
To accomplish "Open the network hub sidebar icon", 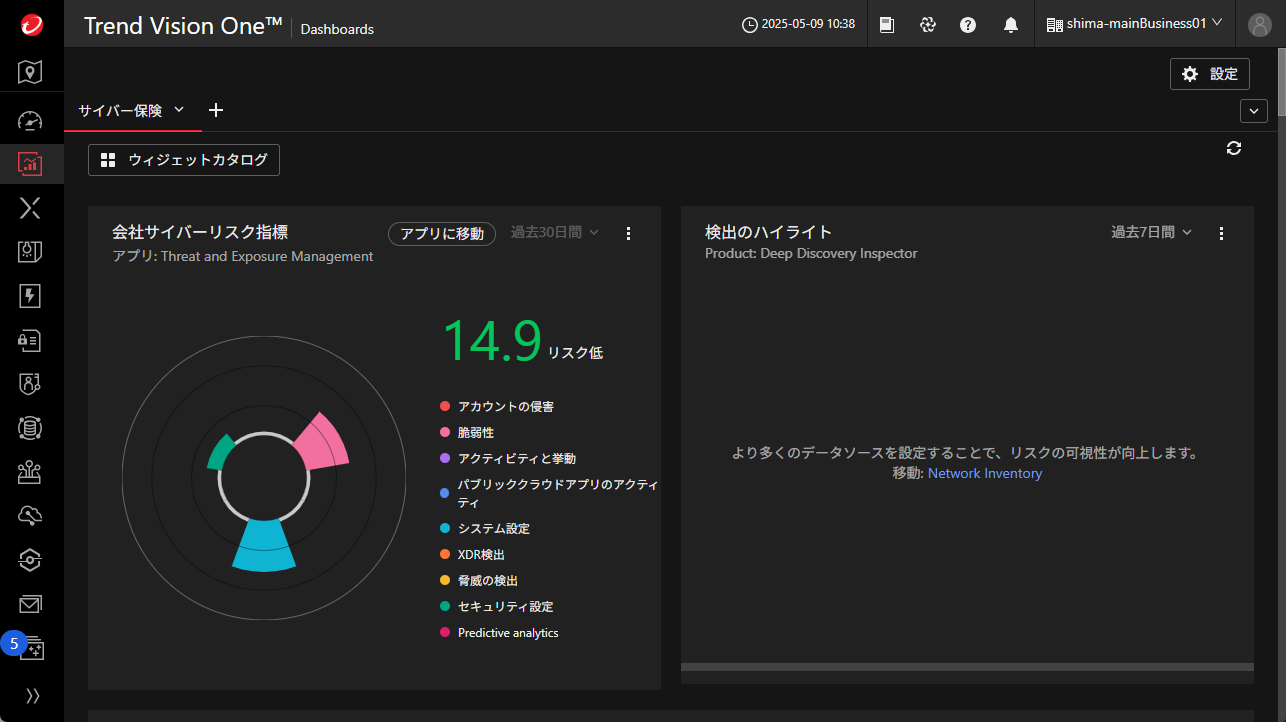I will 31,472.
